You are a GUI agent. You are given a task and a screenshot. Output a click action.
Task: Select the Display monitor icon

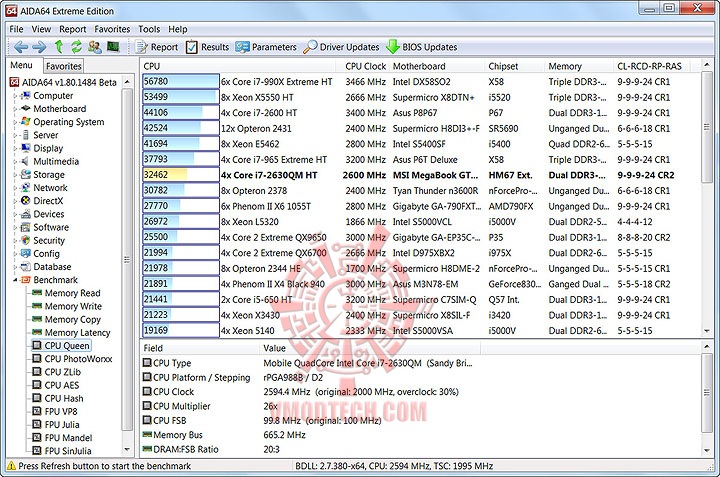26,148
